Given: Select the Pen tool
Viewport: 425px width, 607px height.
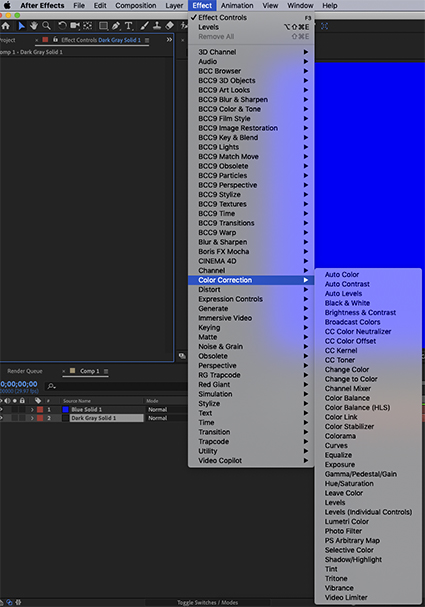Looking at the screenshot, I should click(x=116, y=26).
